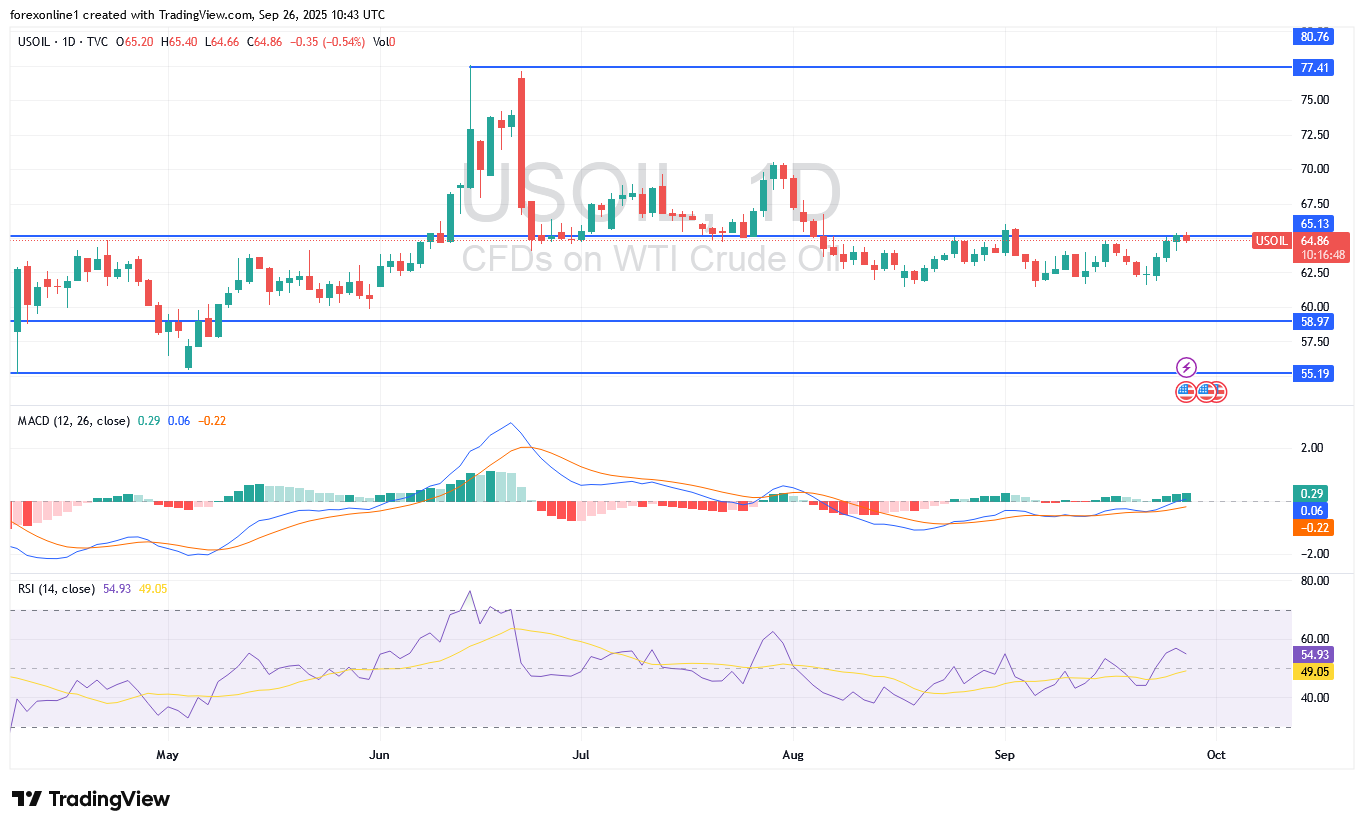Click the 80.76 price label at top
The width and height of the screenshot is (1364, 829).
tap(1314, 37)
